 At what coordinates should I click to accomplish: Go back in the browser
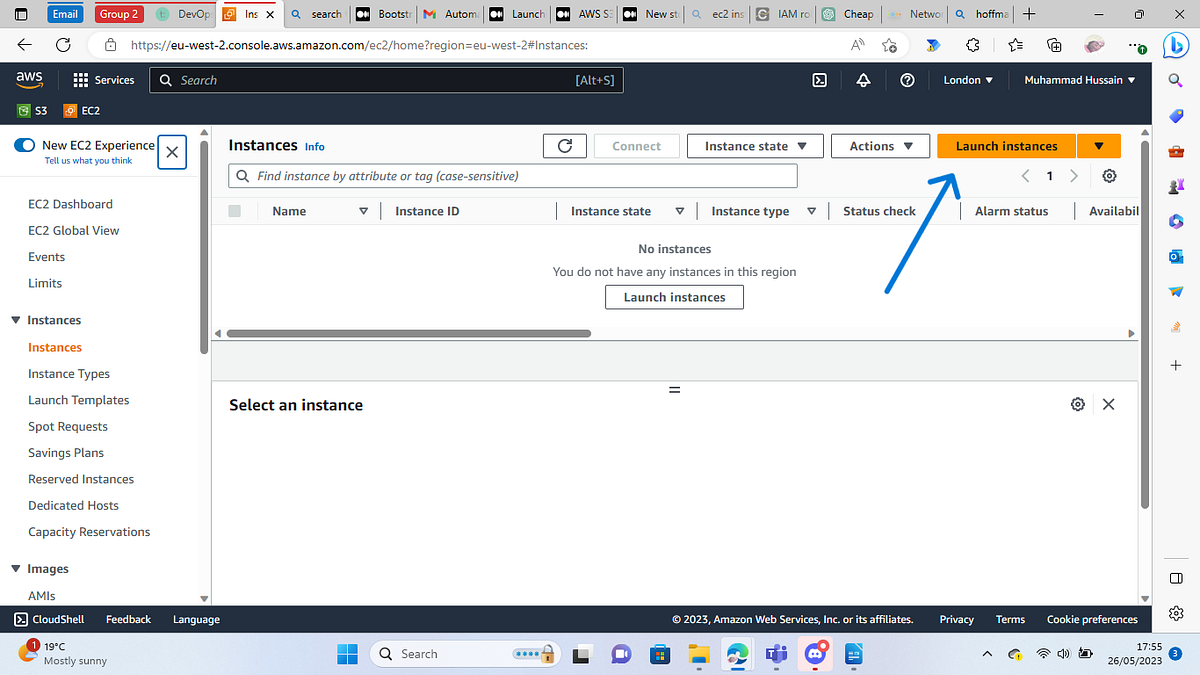click(x=25, y=45)
